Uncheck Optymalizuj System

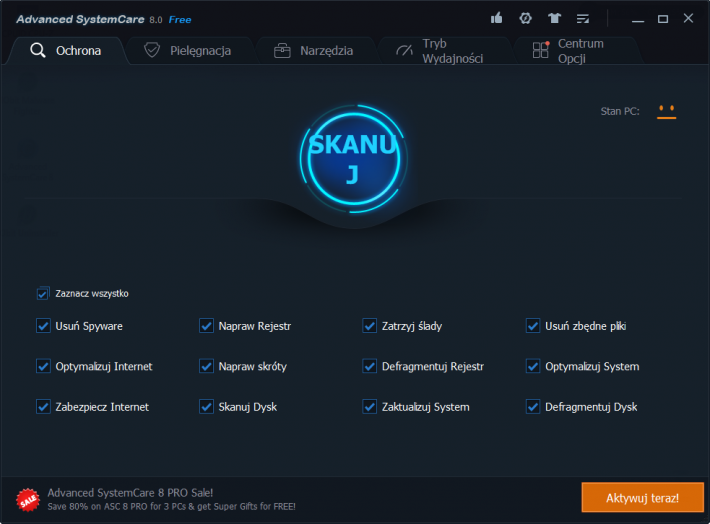pyautogui.click(x=533, y=366)
